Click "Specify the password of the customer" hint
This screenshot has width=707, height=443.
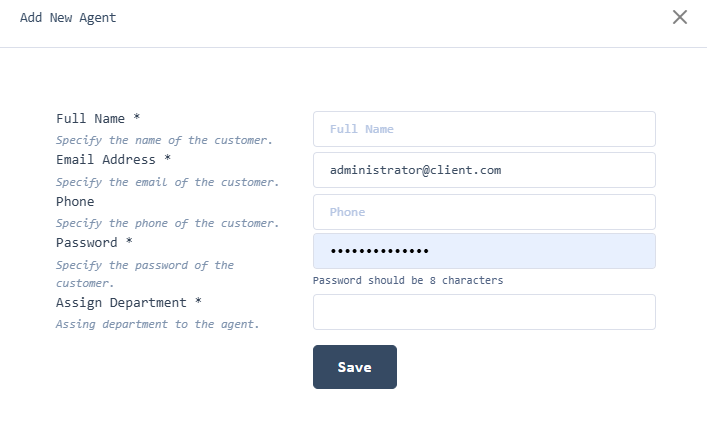click(x=145, y=266)
